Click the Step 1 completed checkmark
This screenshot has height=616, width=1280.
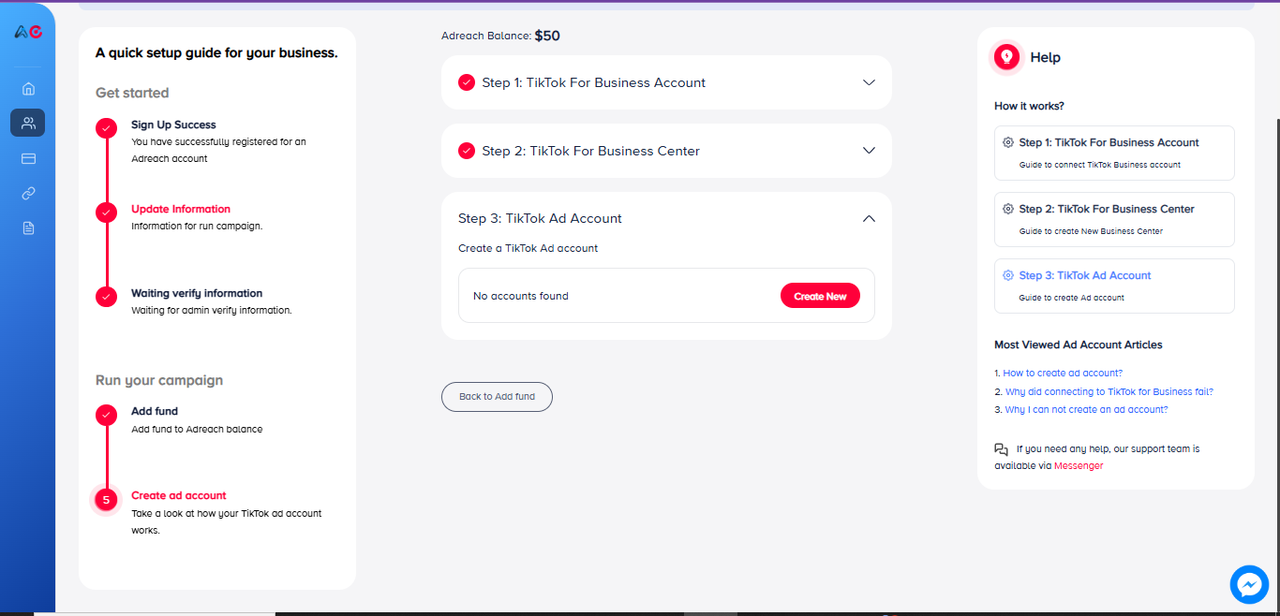466,83
